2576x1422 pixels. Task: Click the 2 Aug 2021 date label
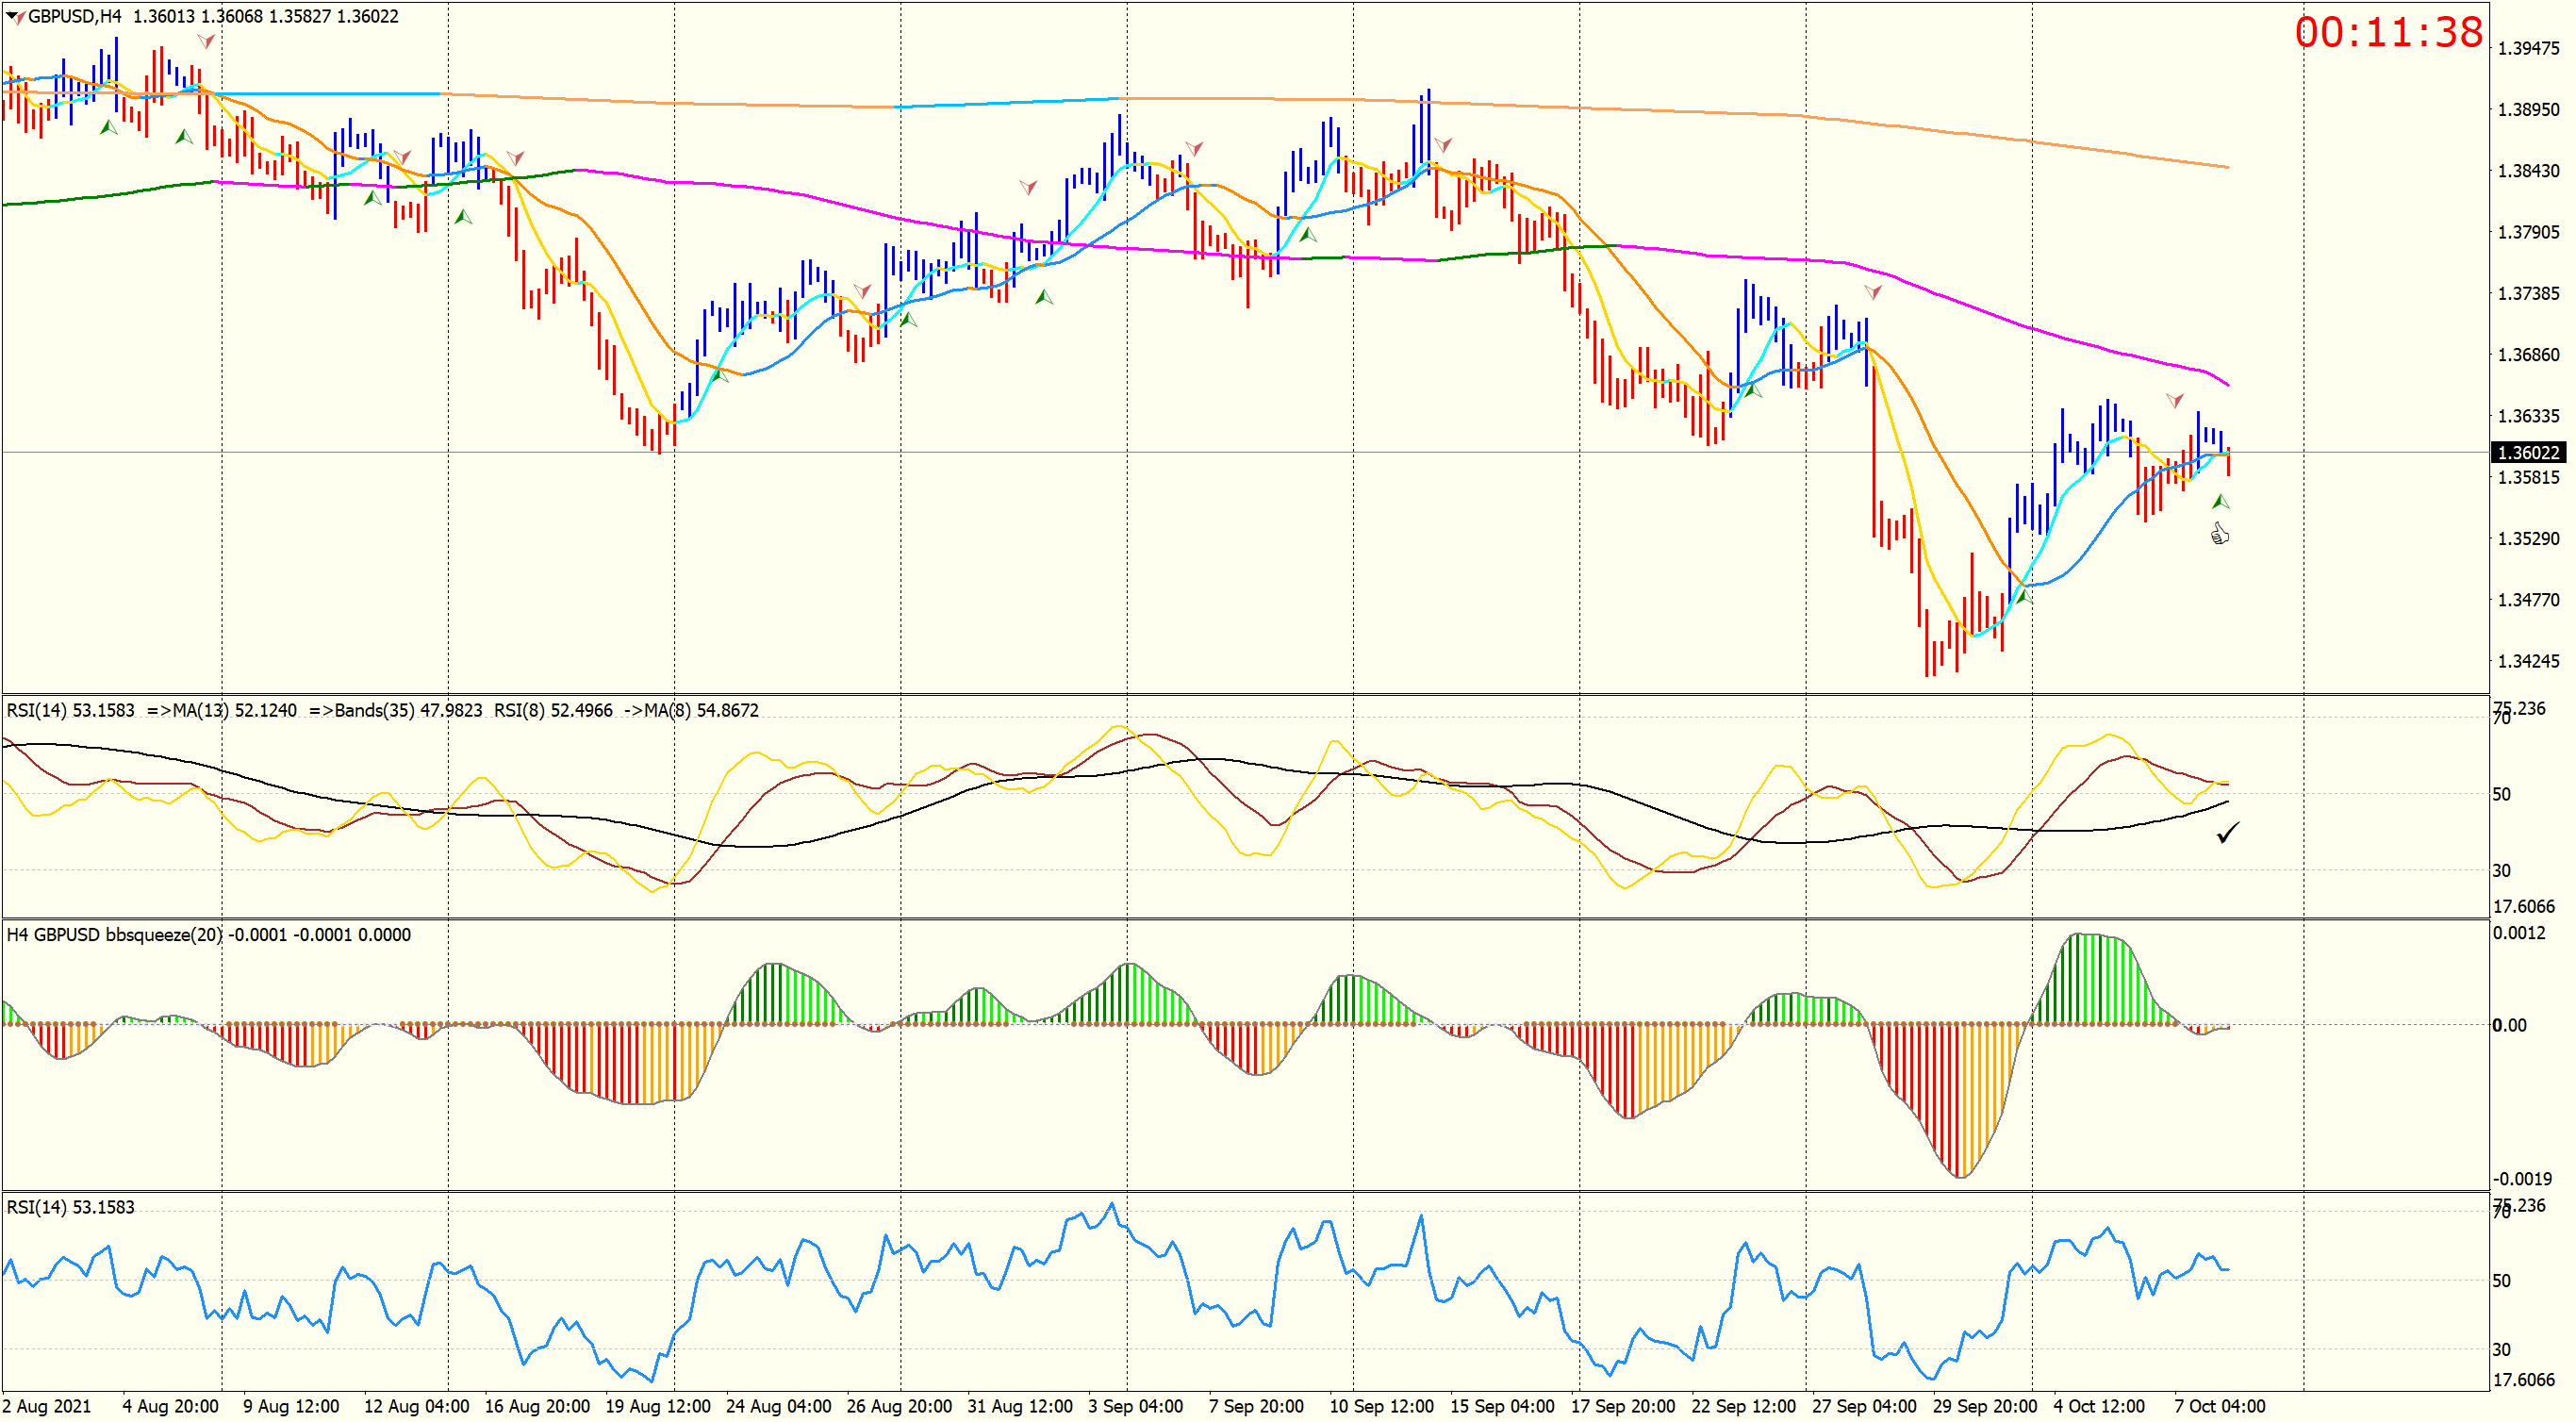(46, 1406)
